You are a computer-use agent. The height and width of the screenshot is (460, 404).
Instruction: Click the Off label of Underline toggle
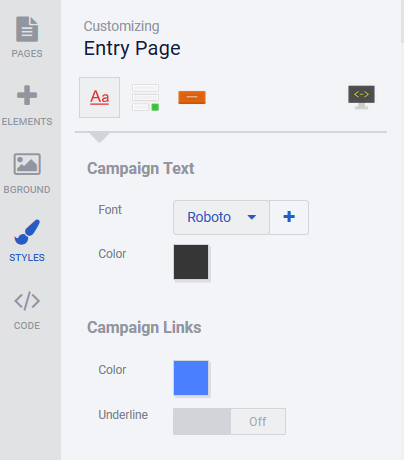point(258,422)
